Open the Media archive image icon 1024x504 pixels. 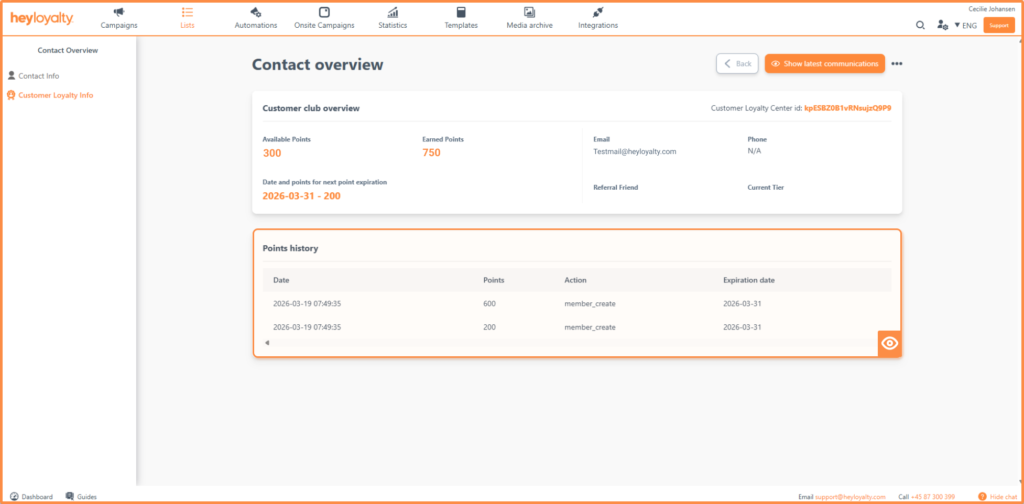530,12
